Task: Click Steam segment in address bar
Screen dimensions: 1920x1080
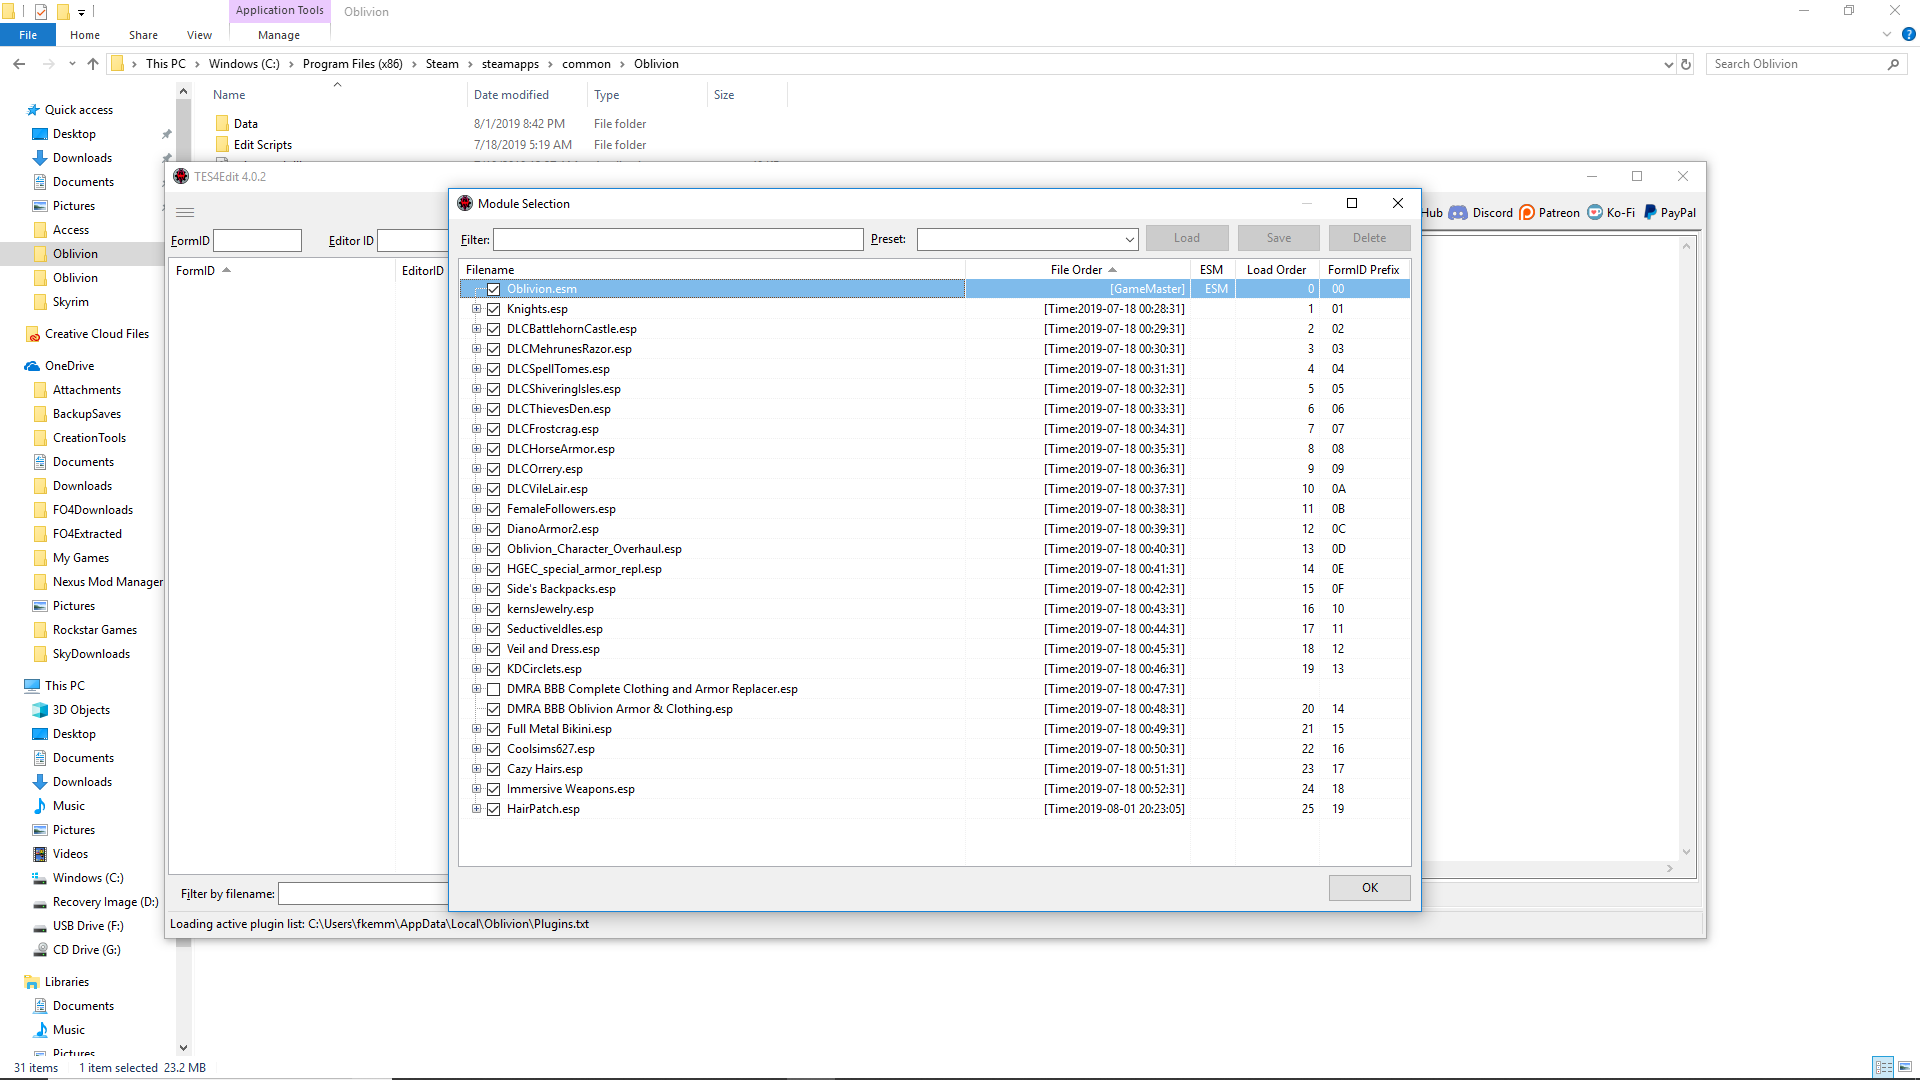Action: click(x=442, y=64)
